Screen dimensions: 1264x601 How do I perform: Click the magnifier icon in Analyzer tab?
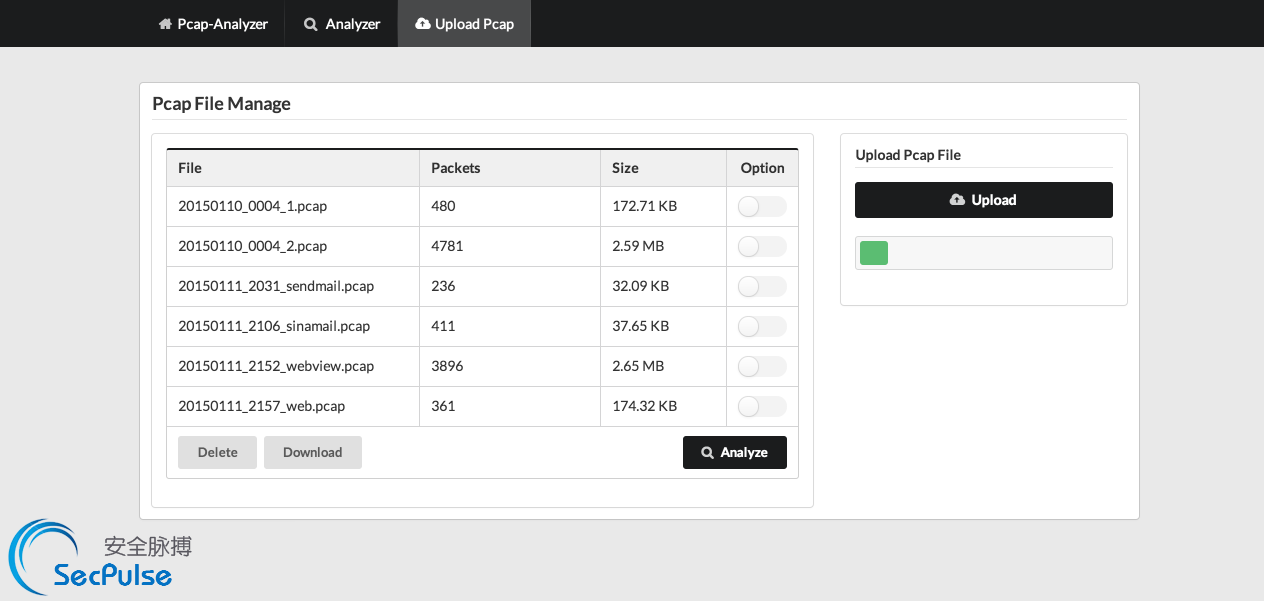[x=311, y=24]
